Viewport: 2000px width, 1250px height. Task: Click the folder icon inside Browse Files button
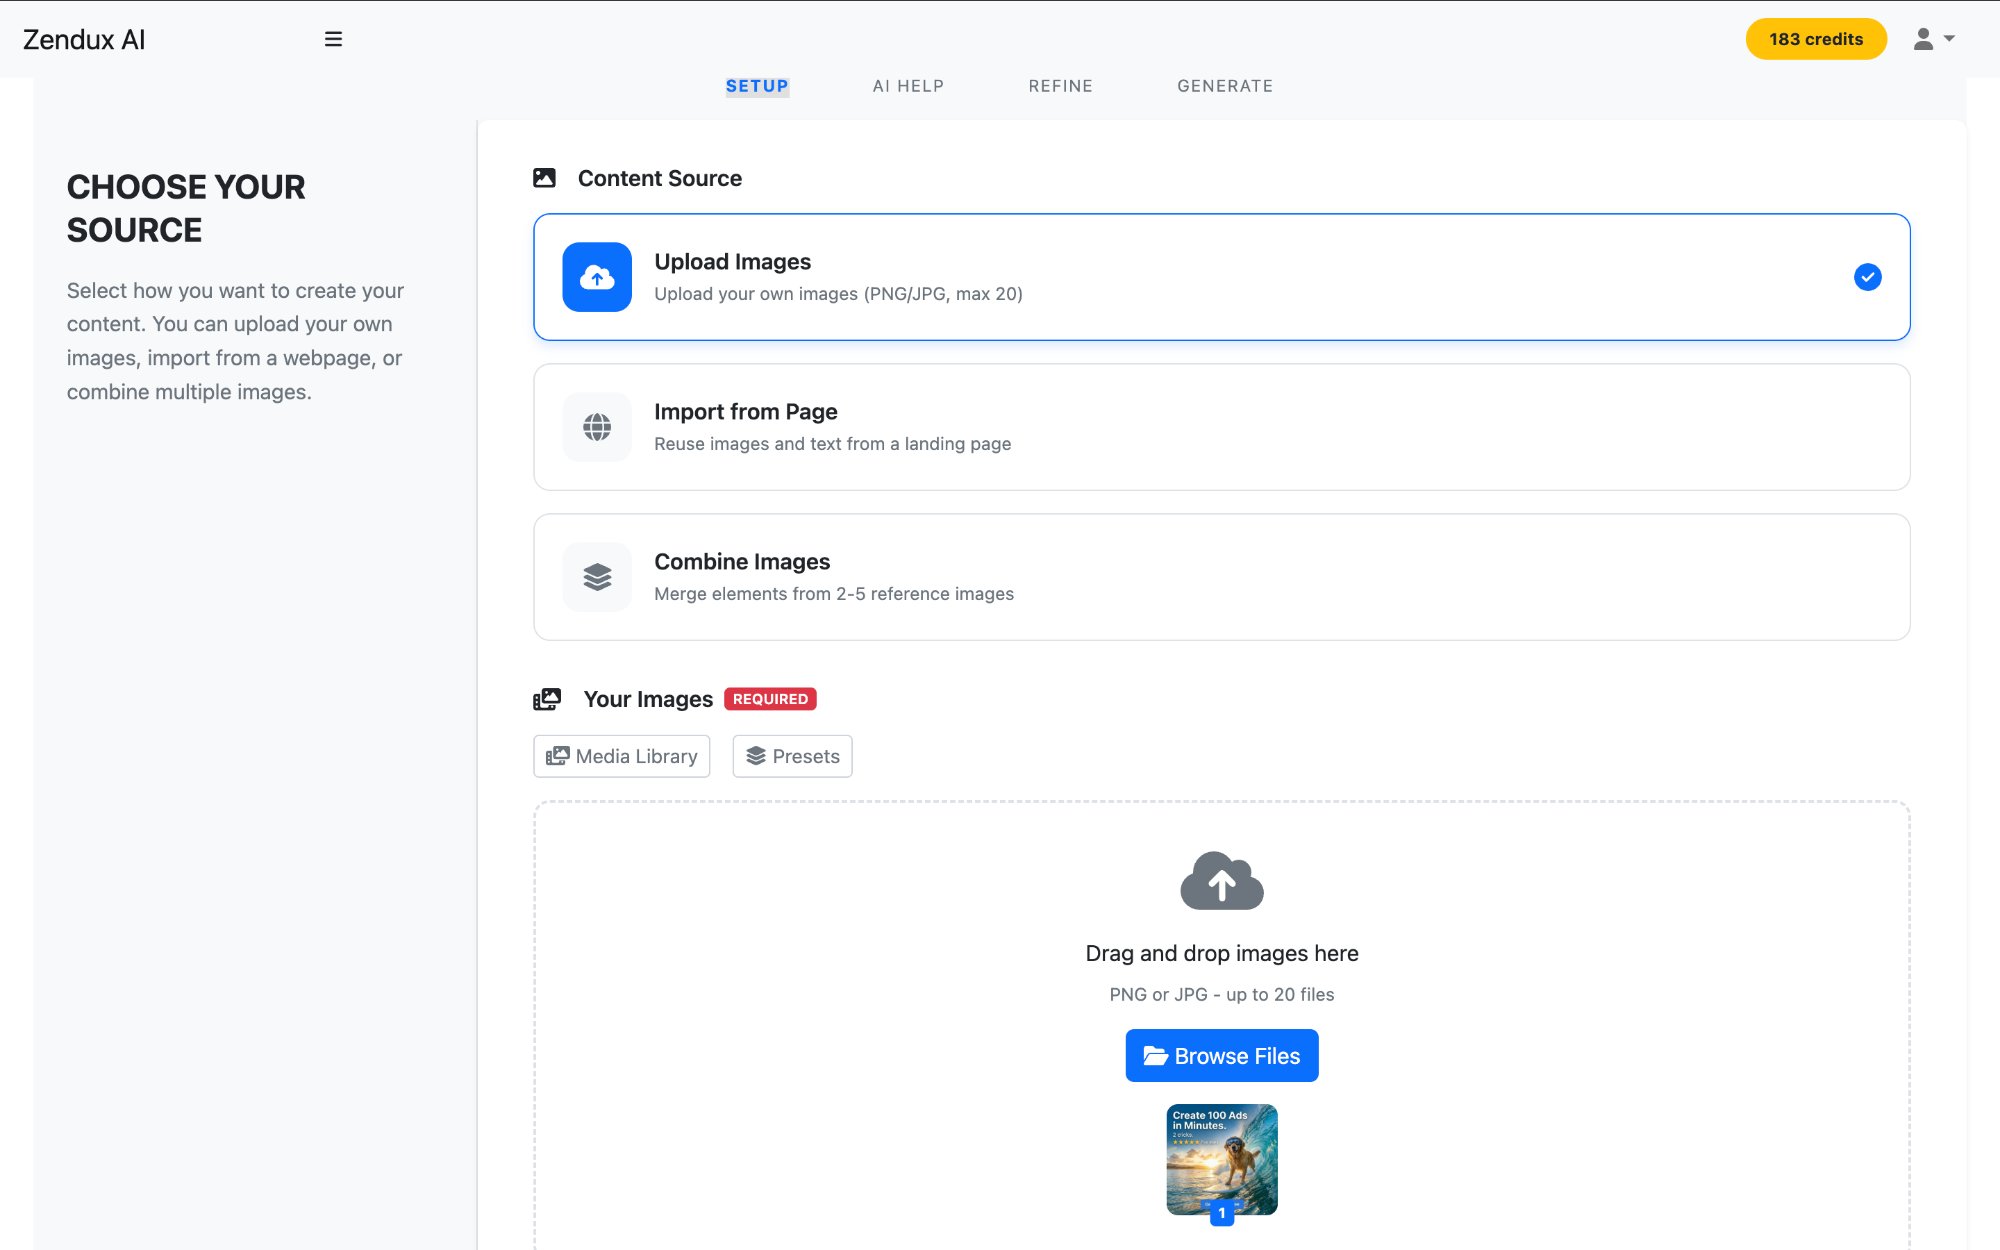(x=1154, y=1055)
